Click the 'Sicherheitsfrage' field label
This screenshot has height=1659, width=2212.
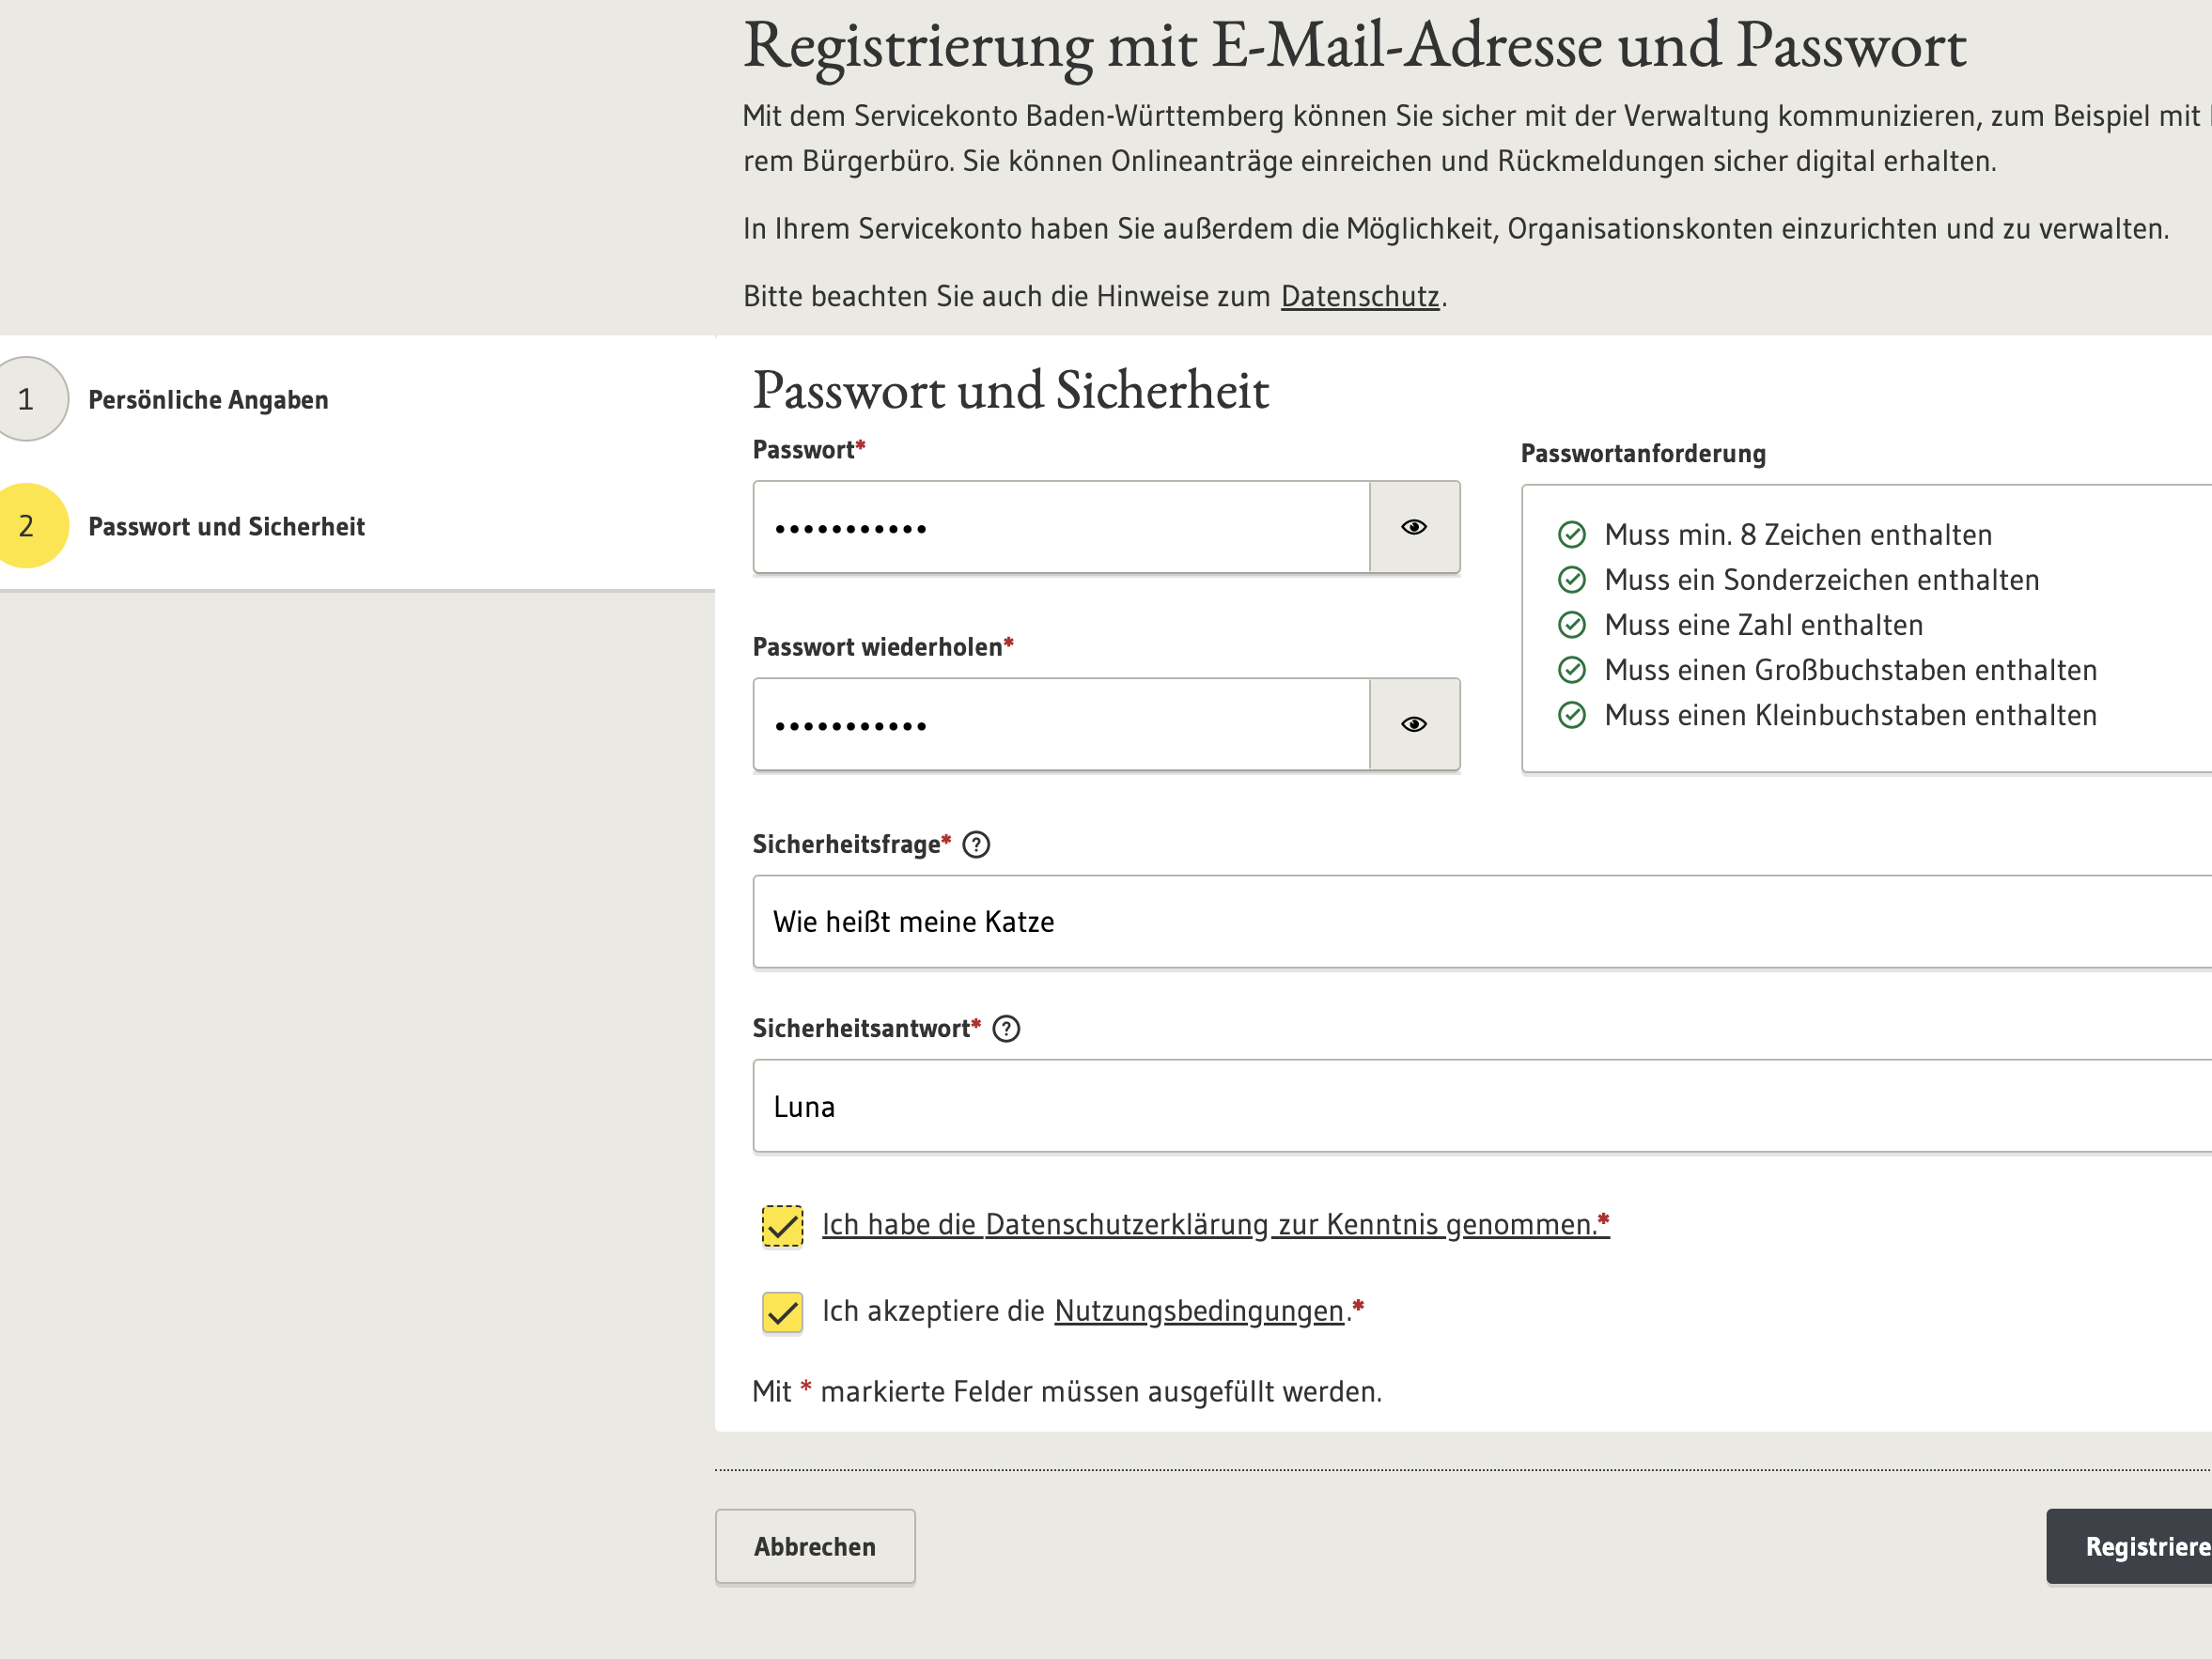tap(846, 845)
